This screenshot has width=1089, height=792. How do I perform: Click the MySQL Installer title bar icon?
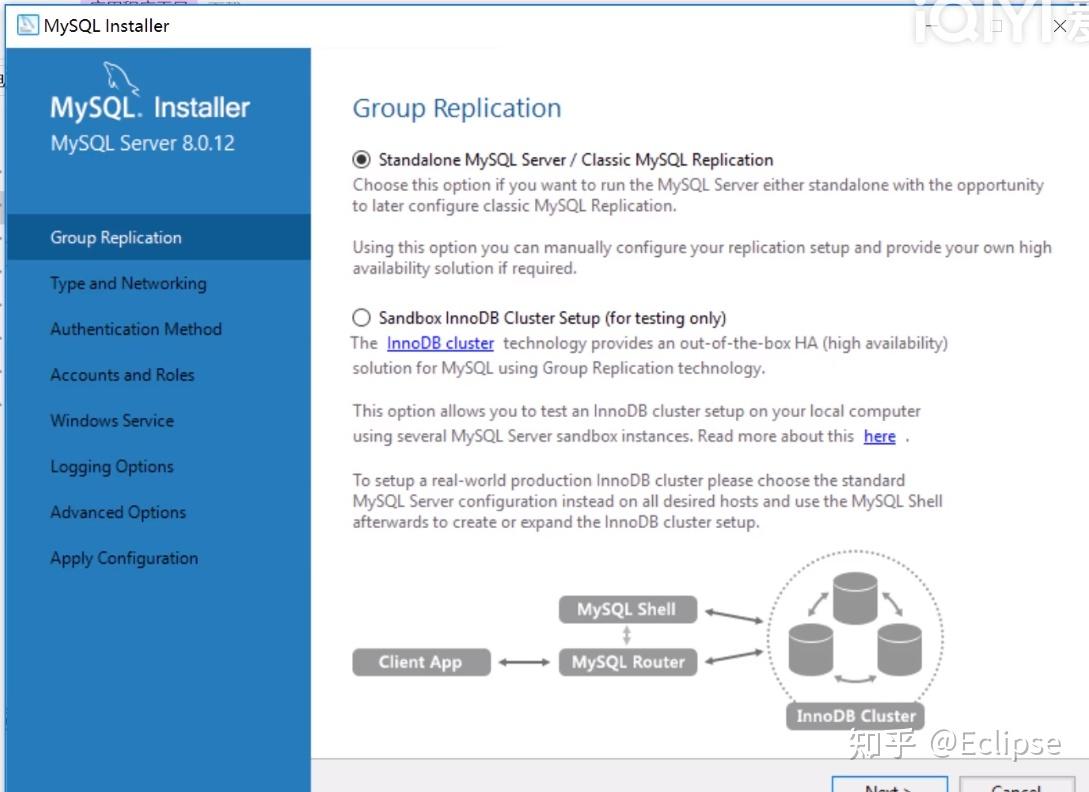click(28, 25)
